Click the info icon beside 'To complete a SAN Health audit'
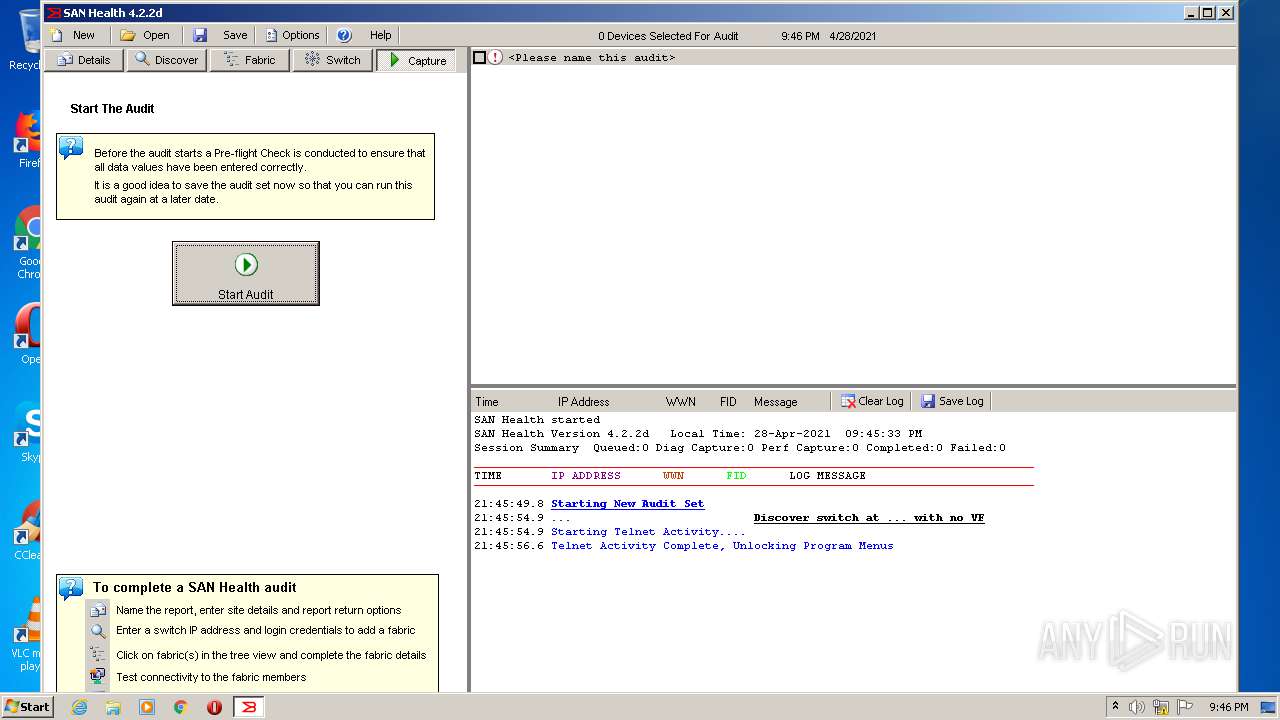Screen dimensions: 1280x720 pos(71,588)
